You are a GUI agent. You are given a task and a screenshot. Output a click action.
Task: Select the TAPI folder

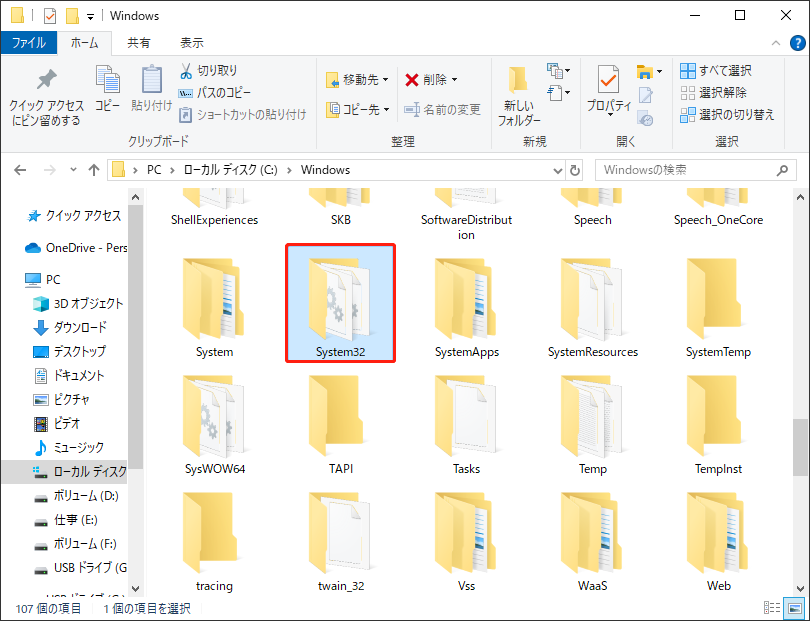click(340, 425)
